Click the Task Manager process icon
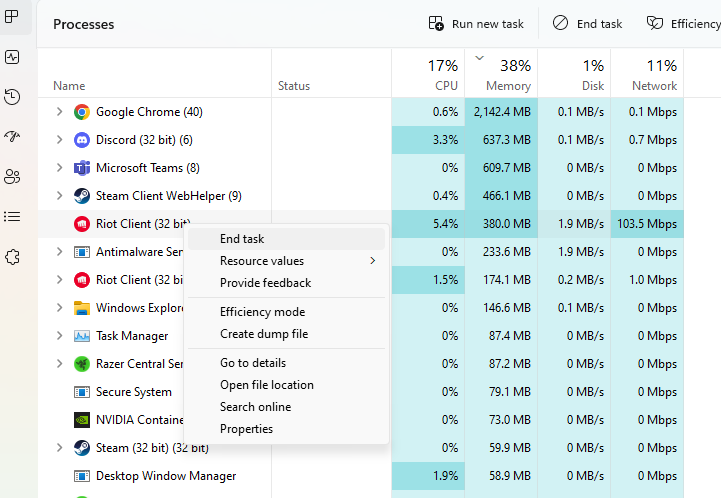Screen dimensions: 721x498 [x=82, y=336]
